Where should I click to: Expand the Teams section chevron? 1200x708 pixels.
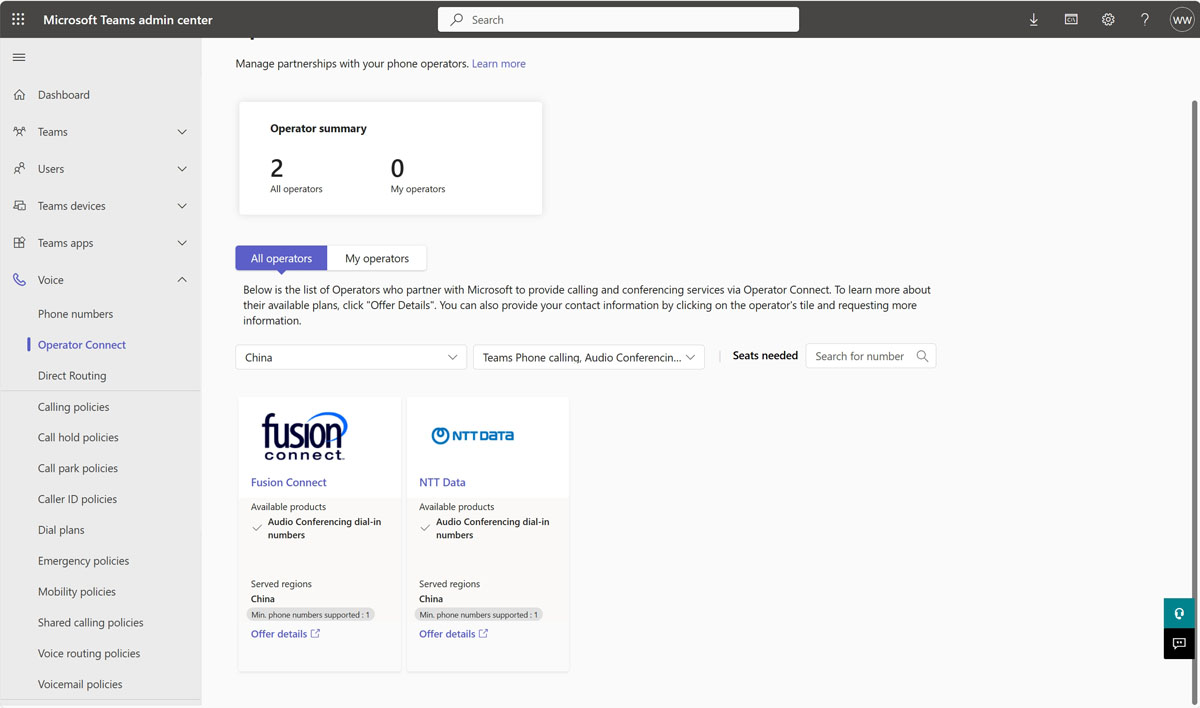pos(182,132)
